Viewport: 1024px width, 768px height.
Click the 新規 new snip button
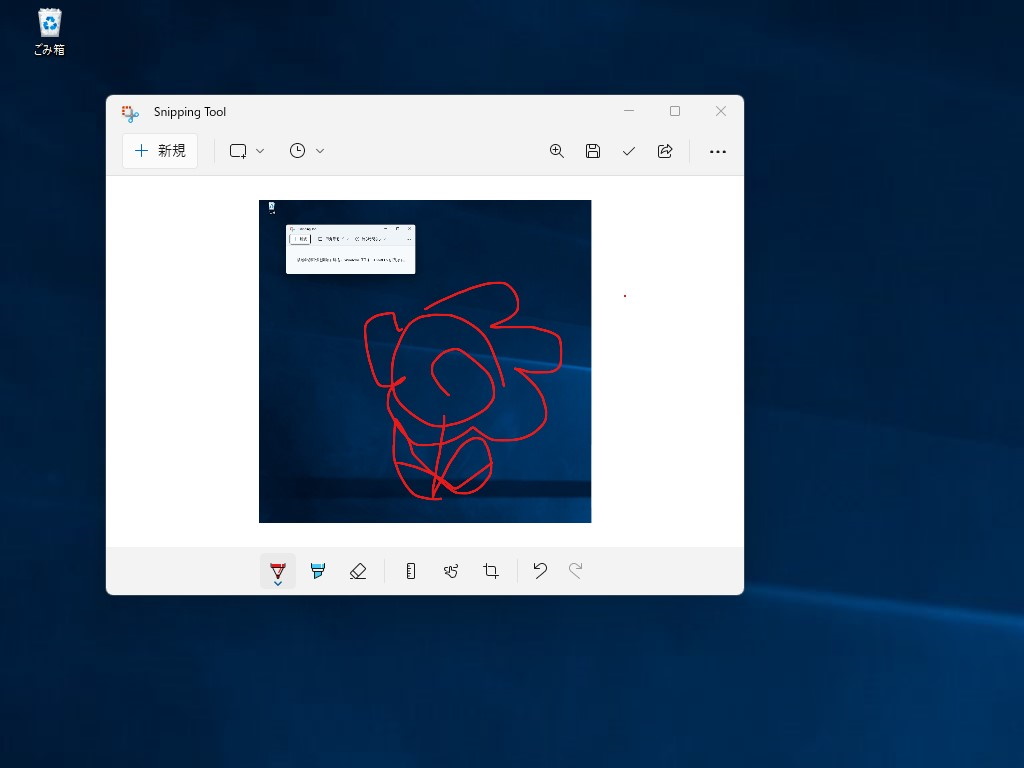[160, 151]
